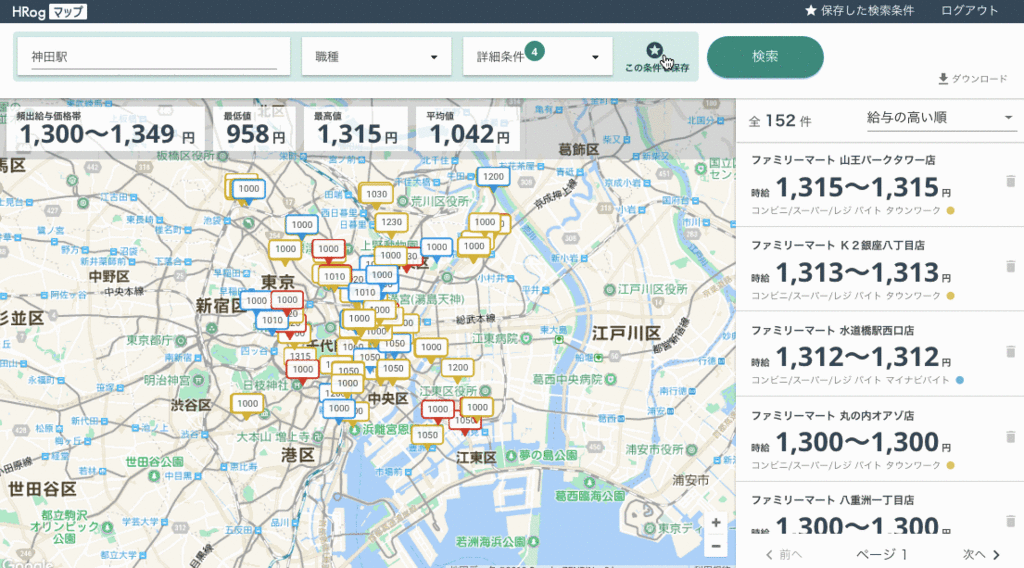Click the HRog マップ logo
The height and width of the screenshot is (568, 1024).
pos(49,11)
